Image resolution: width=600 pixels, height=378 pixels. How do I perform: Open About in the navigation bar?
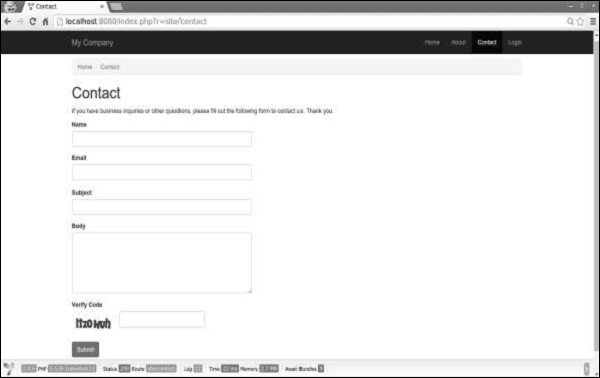(x=458, y=42)
